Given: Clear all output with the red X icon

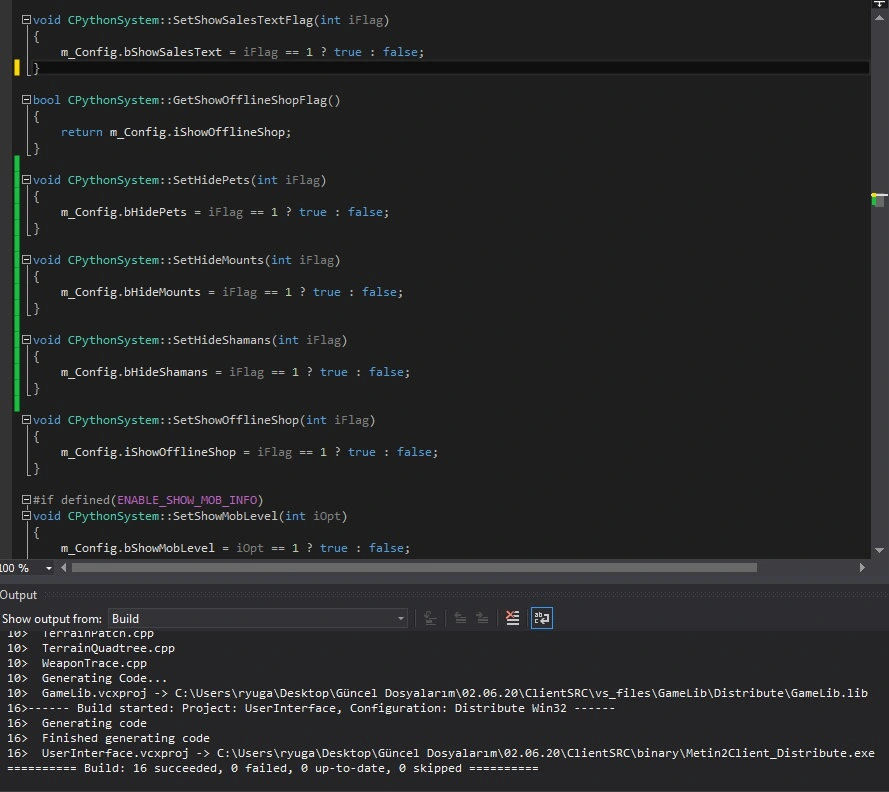Looking at the screenshot, I should [x=513, y=618].
